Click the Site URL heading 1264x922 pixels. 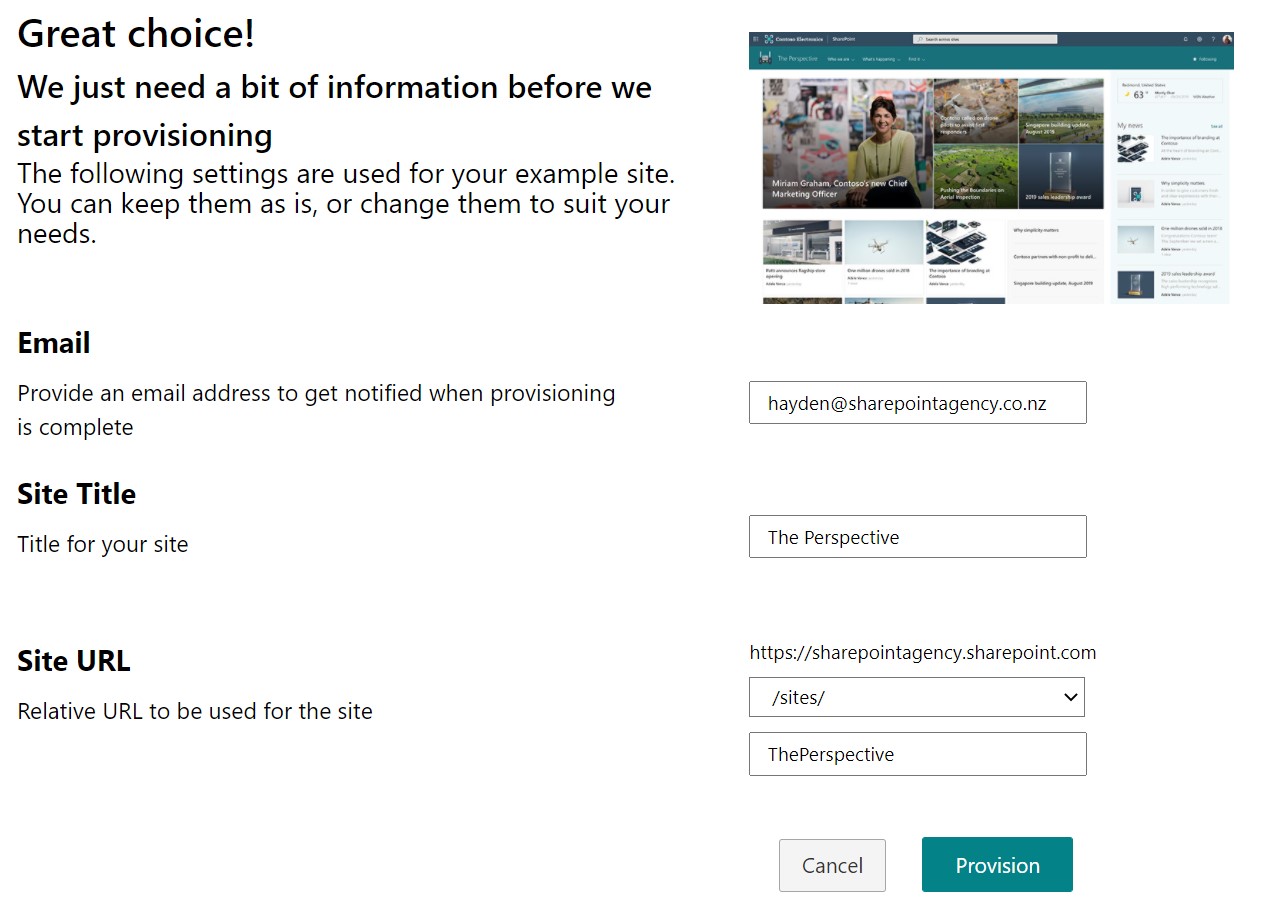click(x=74, y=661)
